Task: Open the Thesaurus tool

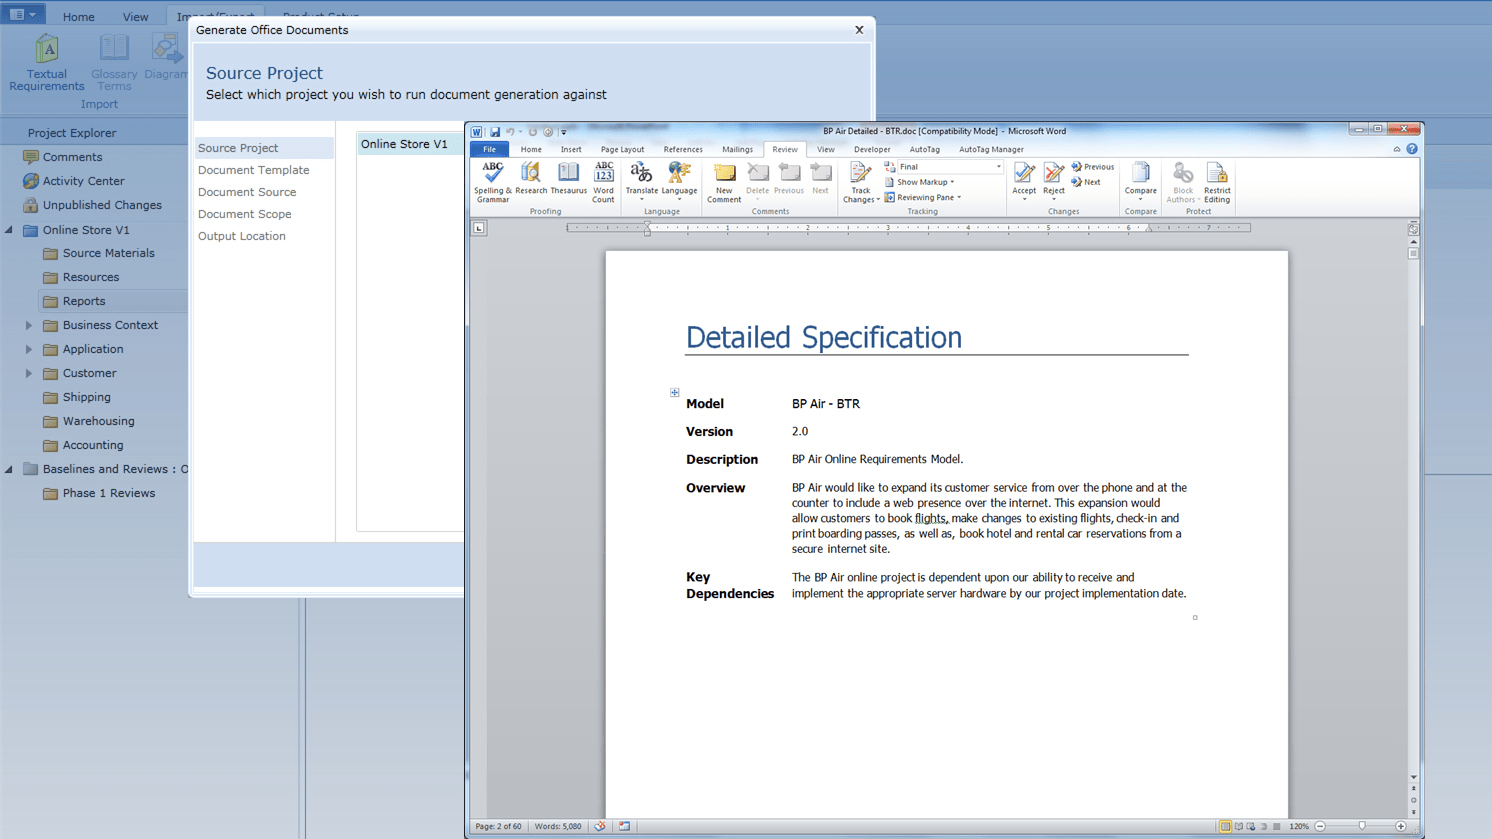Action: click(568, 182)
